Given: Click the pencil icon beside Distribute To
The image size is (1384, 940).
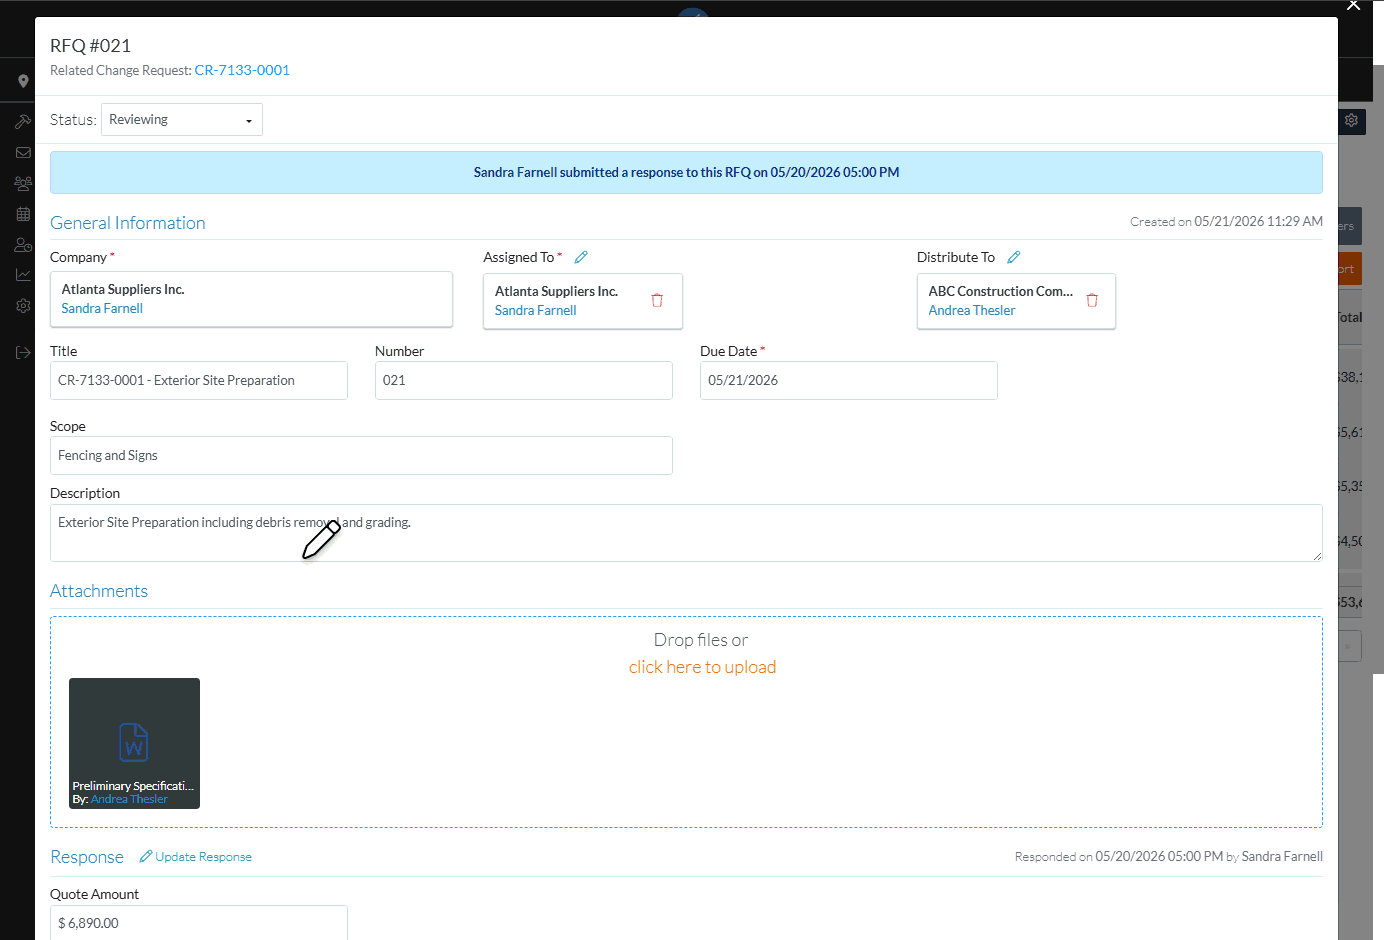Looking at the screenshot, I should [1014, 257].
